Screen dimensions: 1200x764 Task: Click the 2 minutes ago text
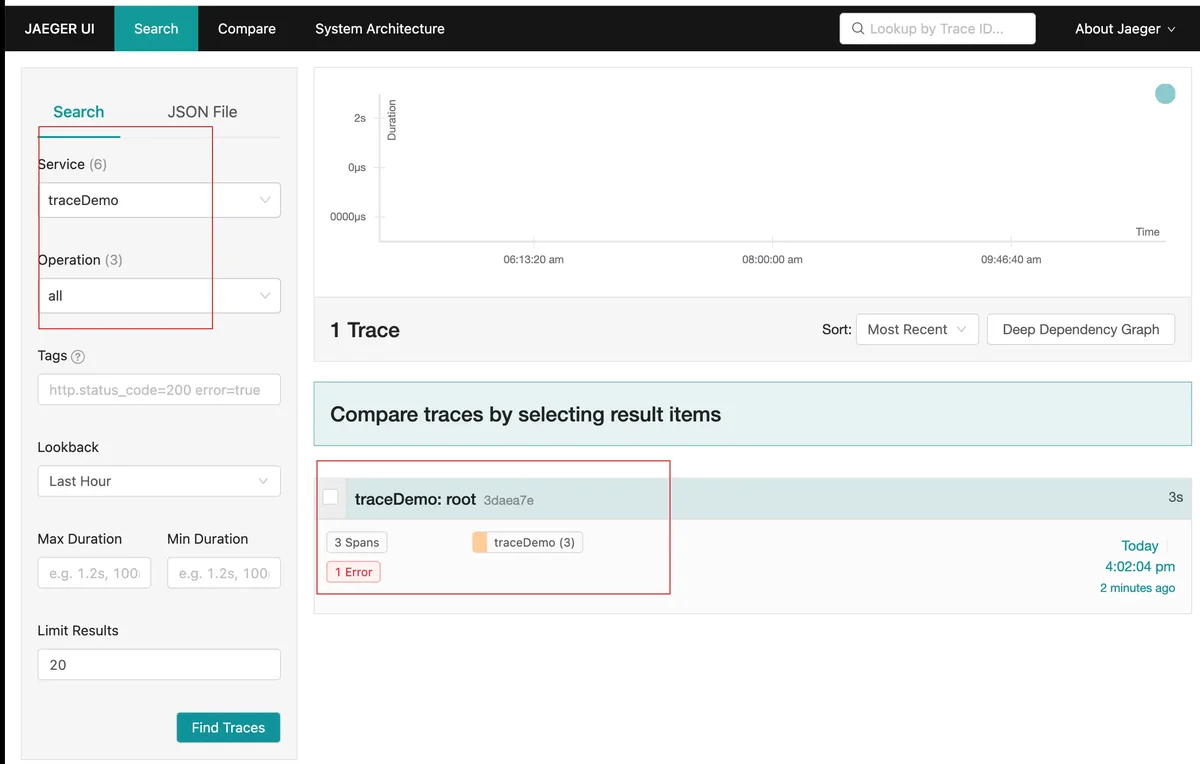(x=1137, y=588)
